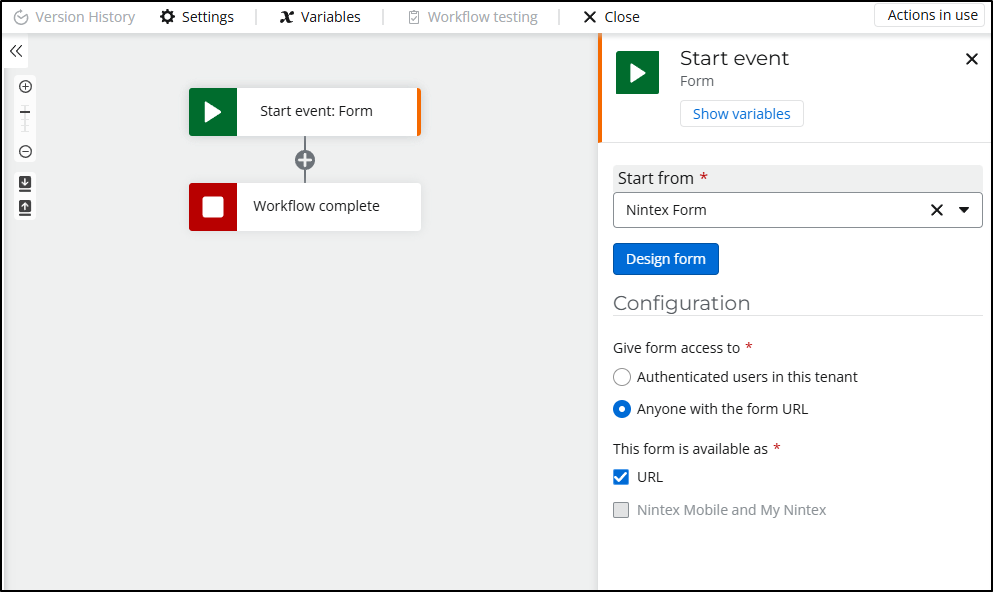
Task: Open the Settings menu item
Action: click(197, 17)
